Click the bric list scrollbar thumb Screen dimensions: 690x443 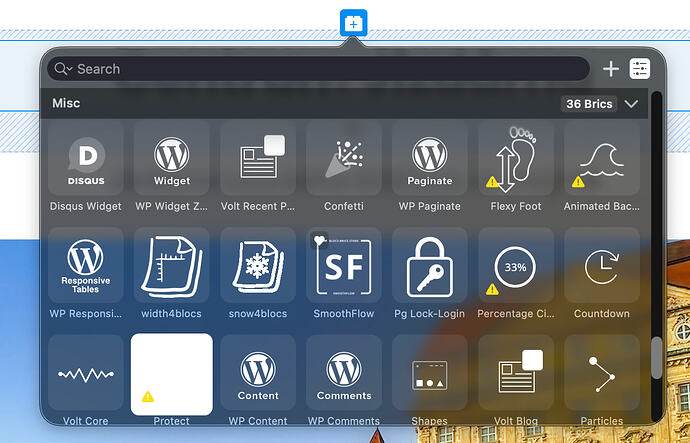point(657,358)
